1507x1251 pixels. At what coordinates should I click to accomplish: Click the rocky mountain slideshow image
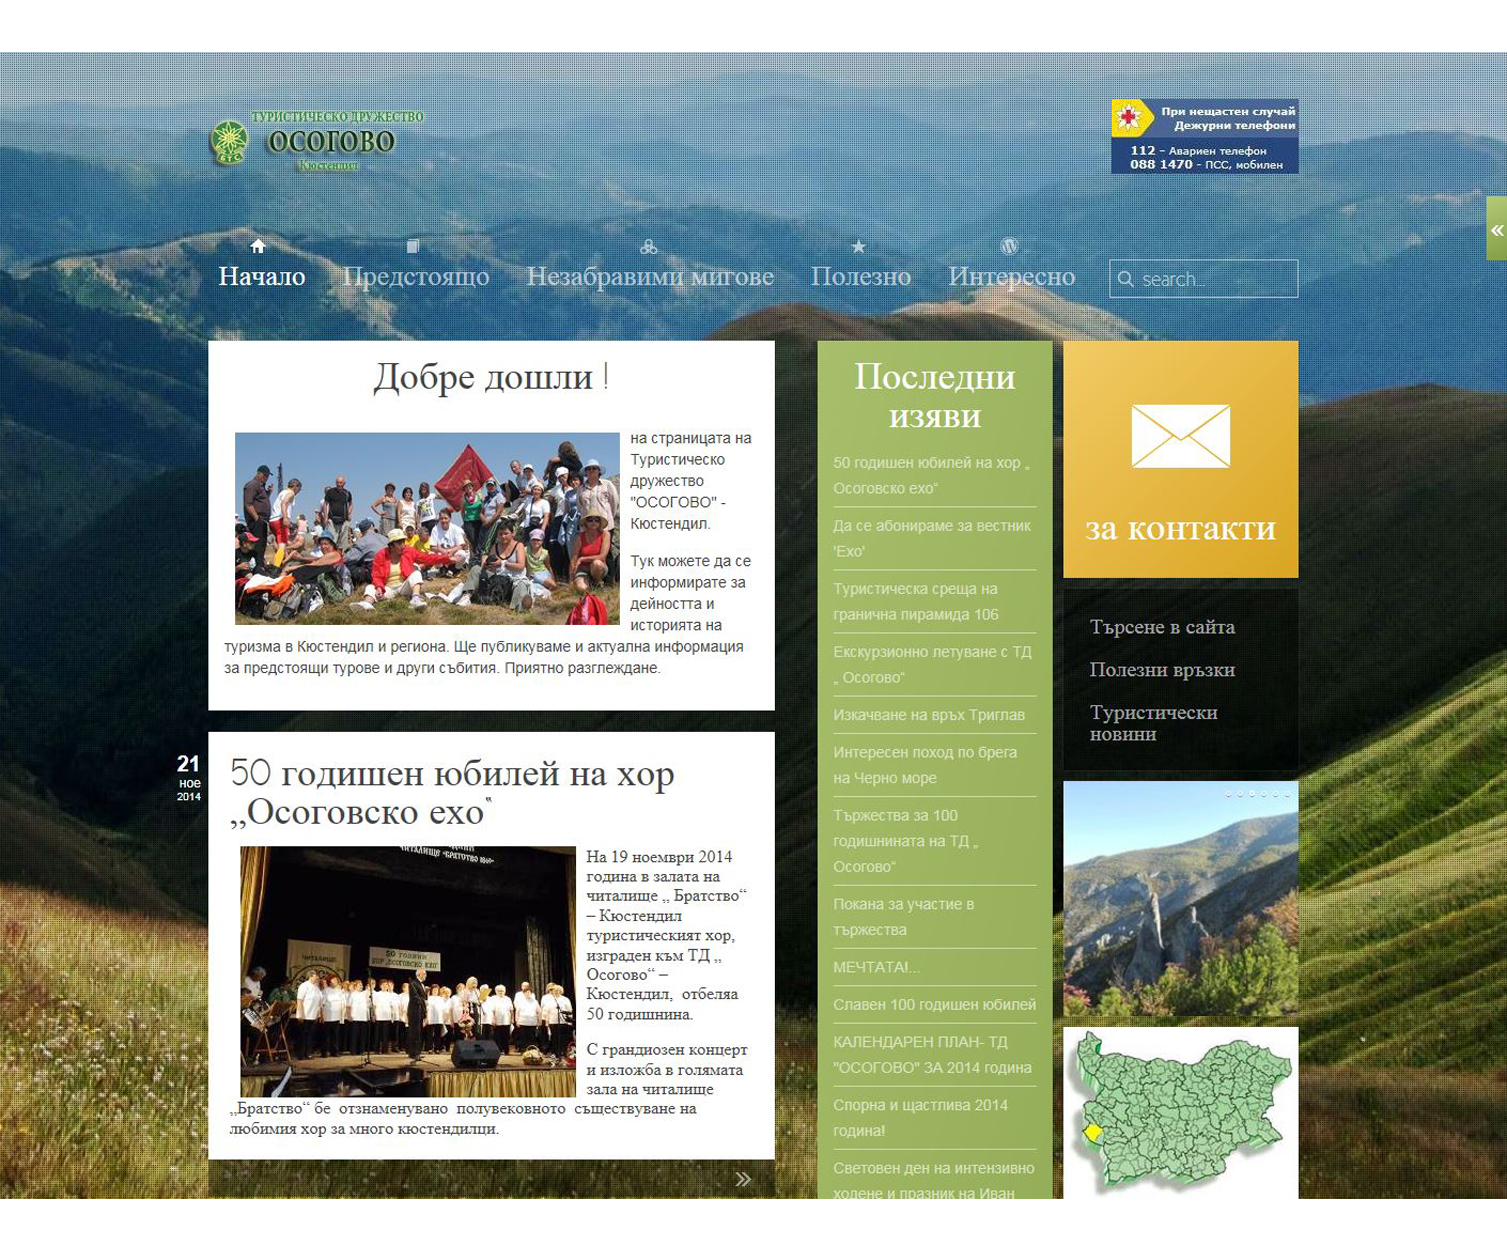tap(1181, 899)
